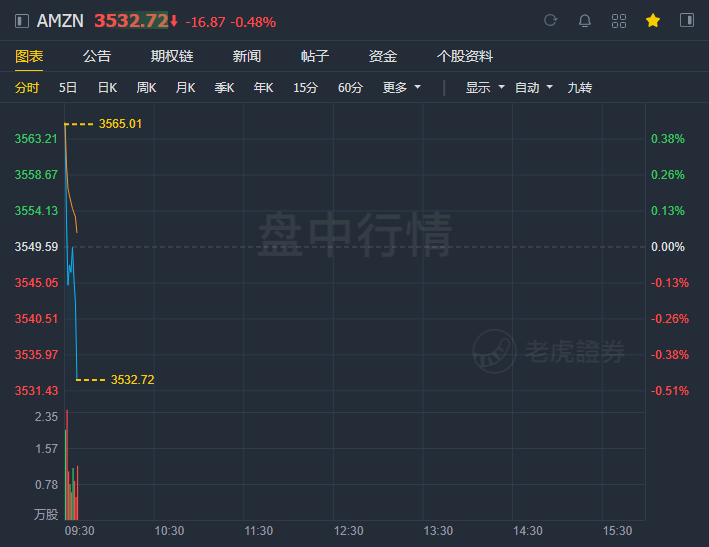Select the 季K chart period

click(x=224, y=88)
